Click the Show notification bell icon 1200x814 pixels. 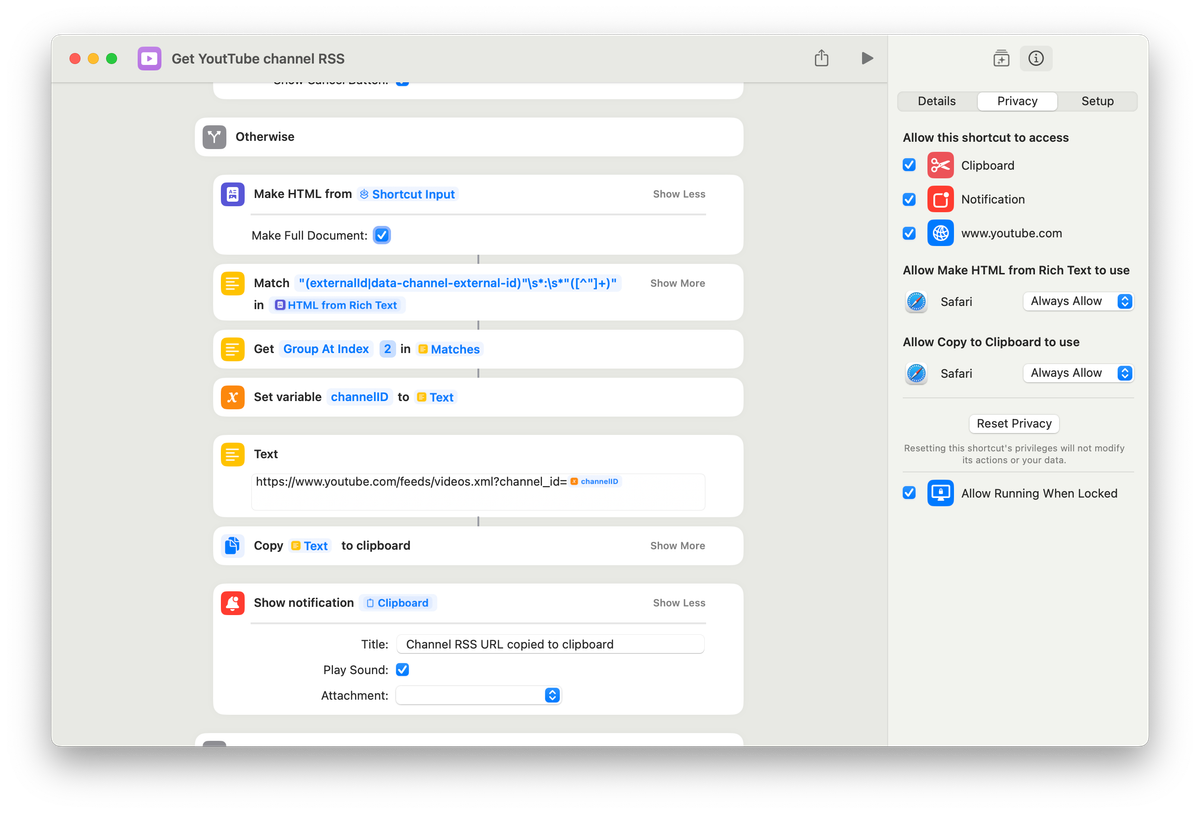(232, 602)
